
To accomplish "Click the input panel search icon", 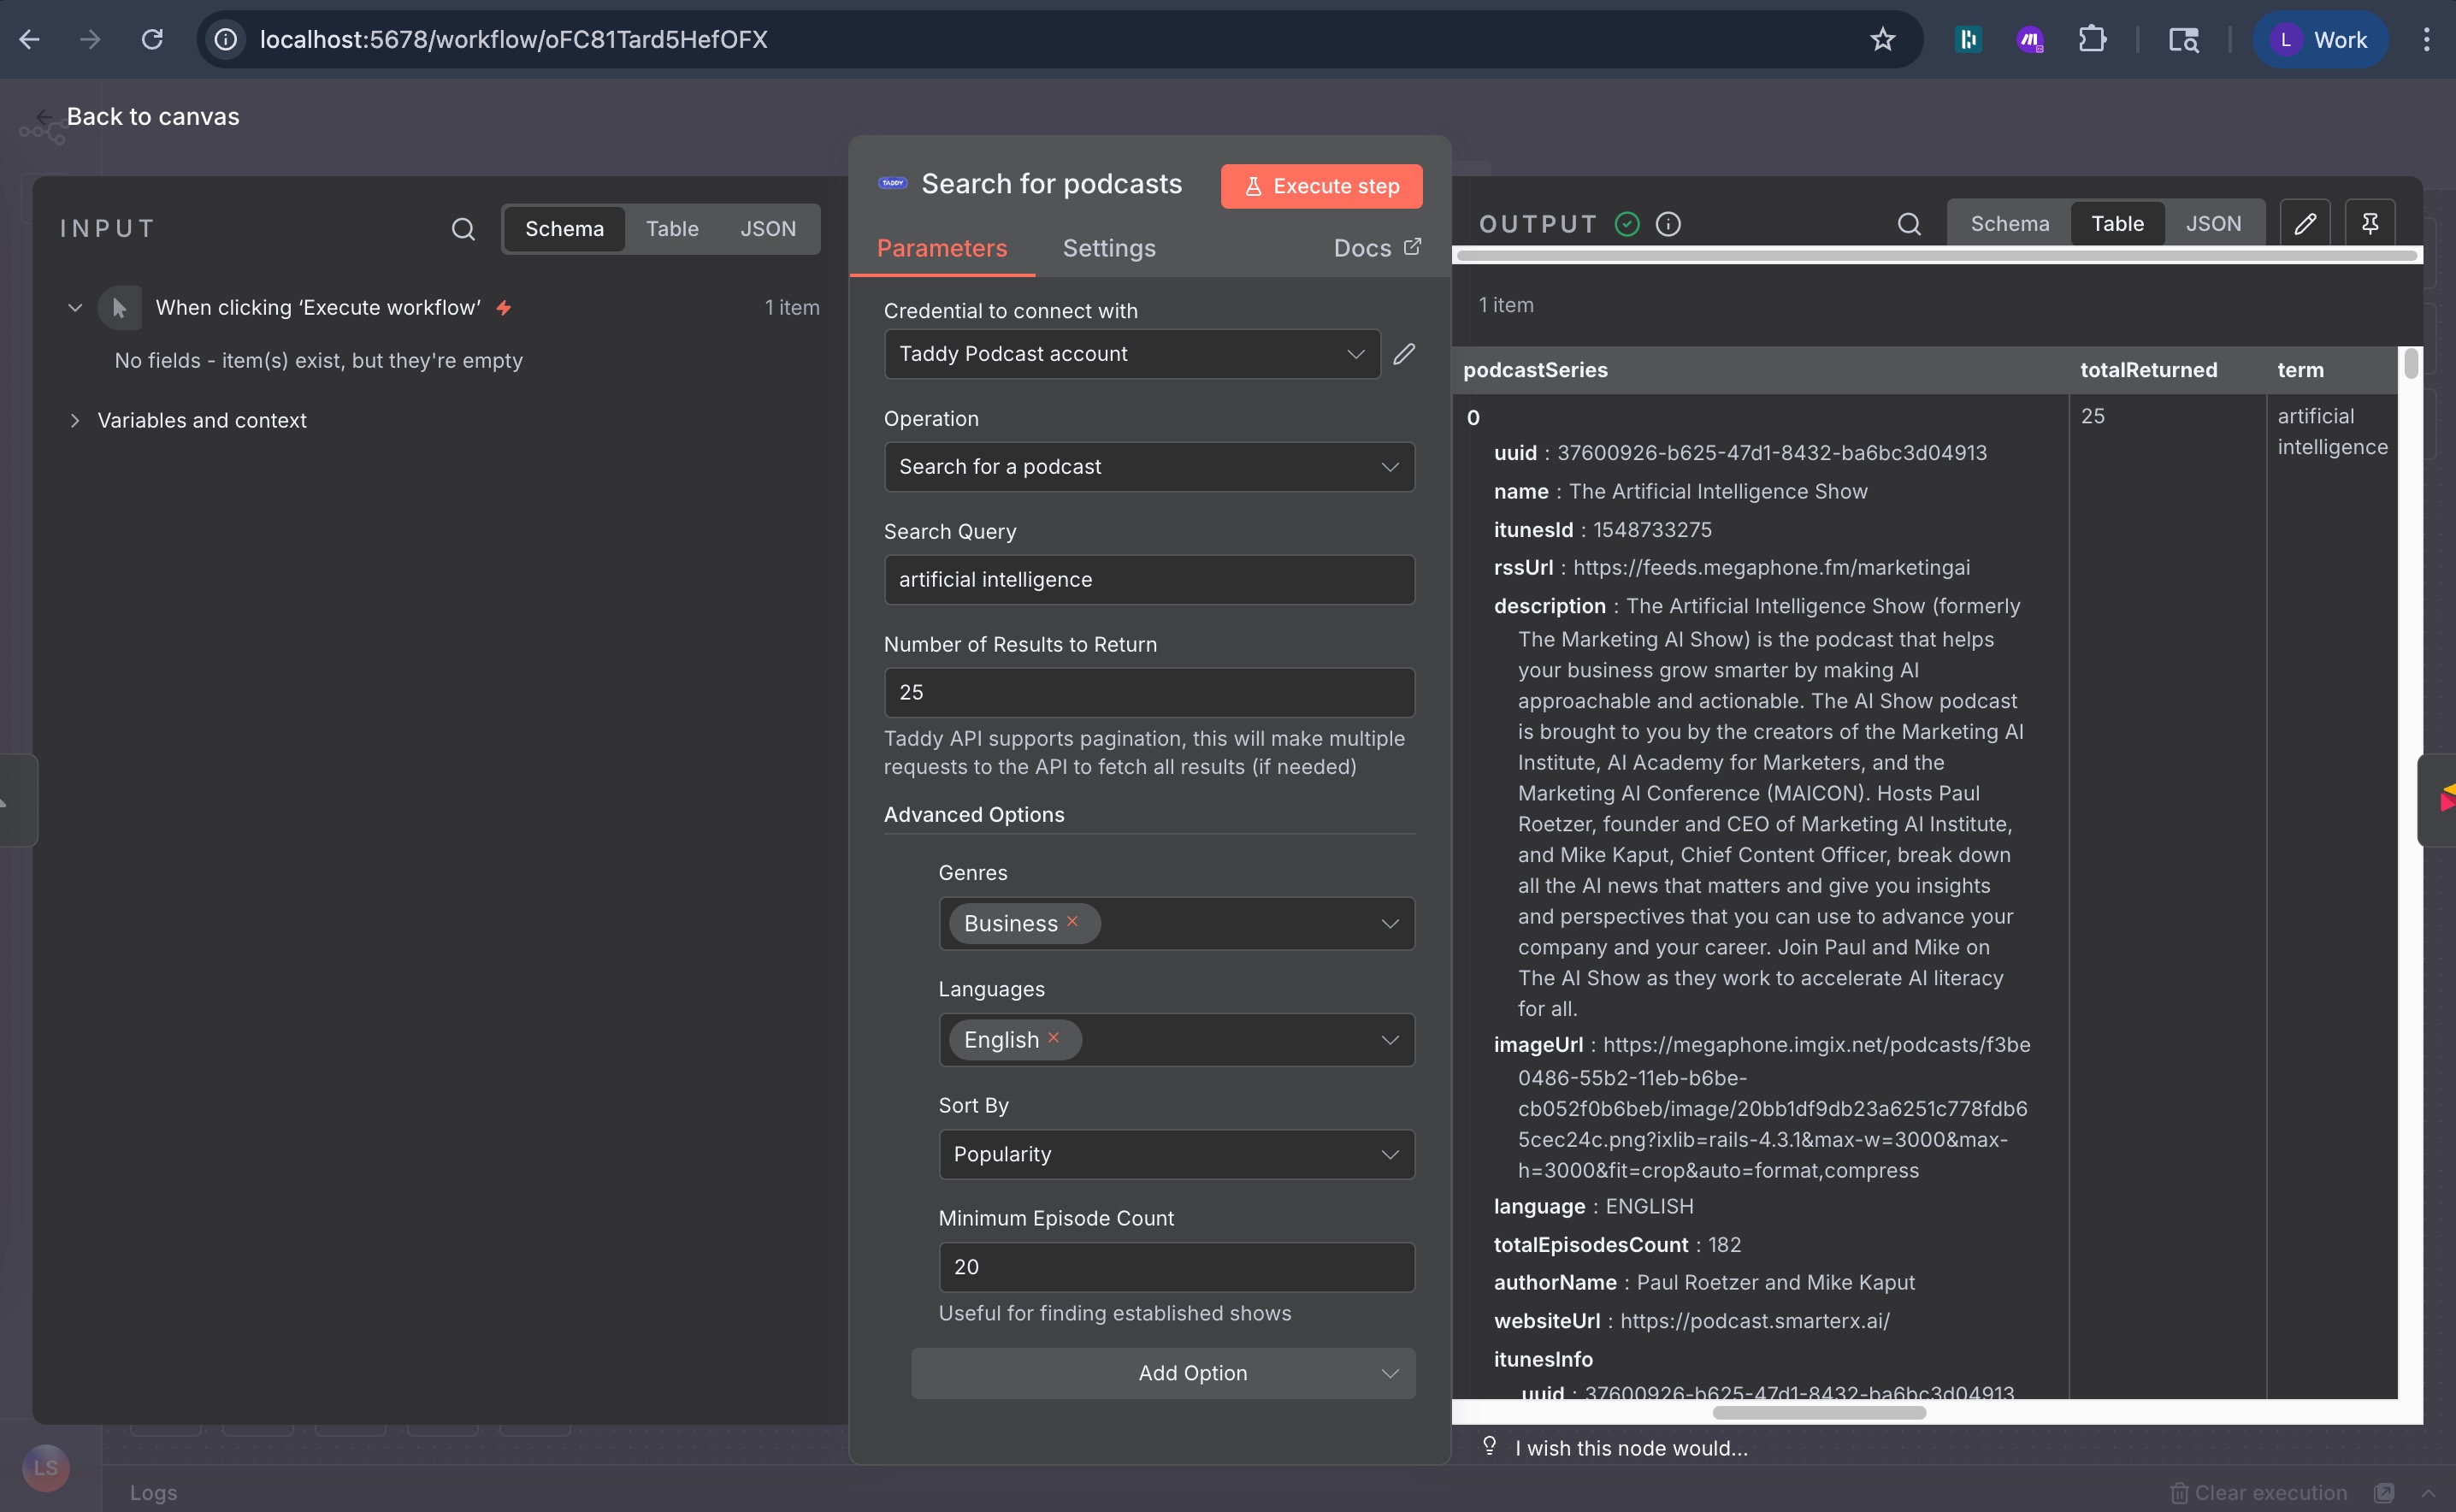I will pyautogui.click(x=463, y=229).
